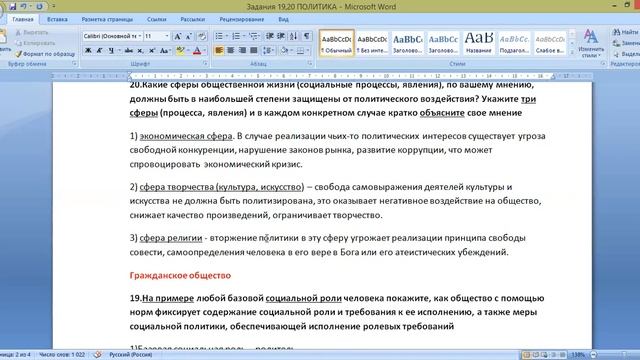The width and height of the screenshot is (640, 360).
Task: Open numbered list dropdown
Action: pyautogui.click(x=244, y=37)
